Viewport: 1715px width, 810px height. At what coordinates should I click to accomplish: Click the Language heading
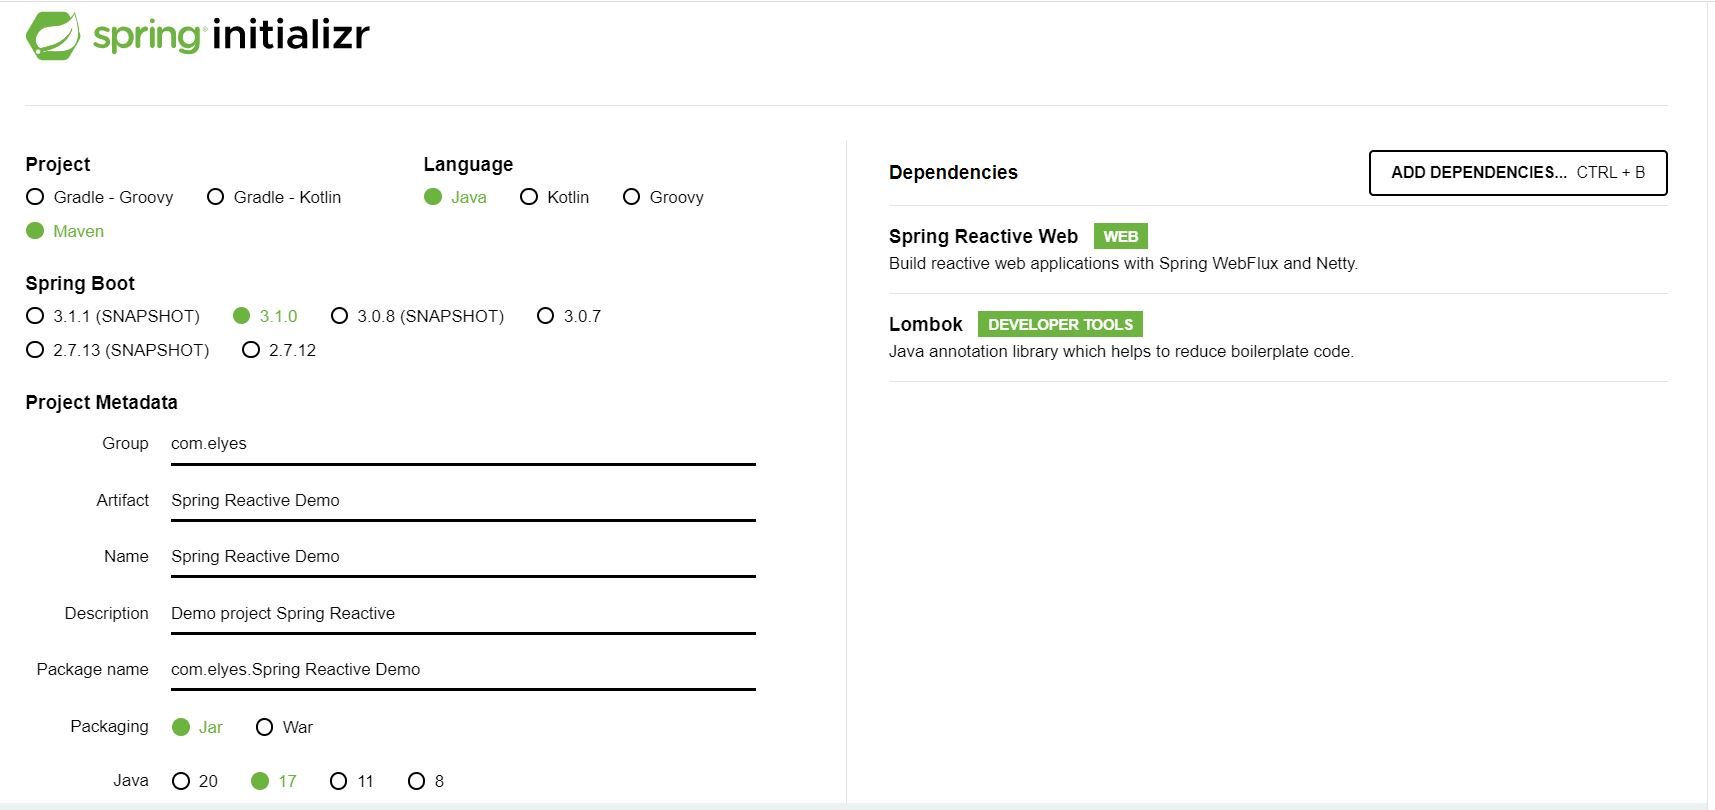point(468,164)
